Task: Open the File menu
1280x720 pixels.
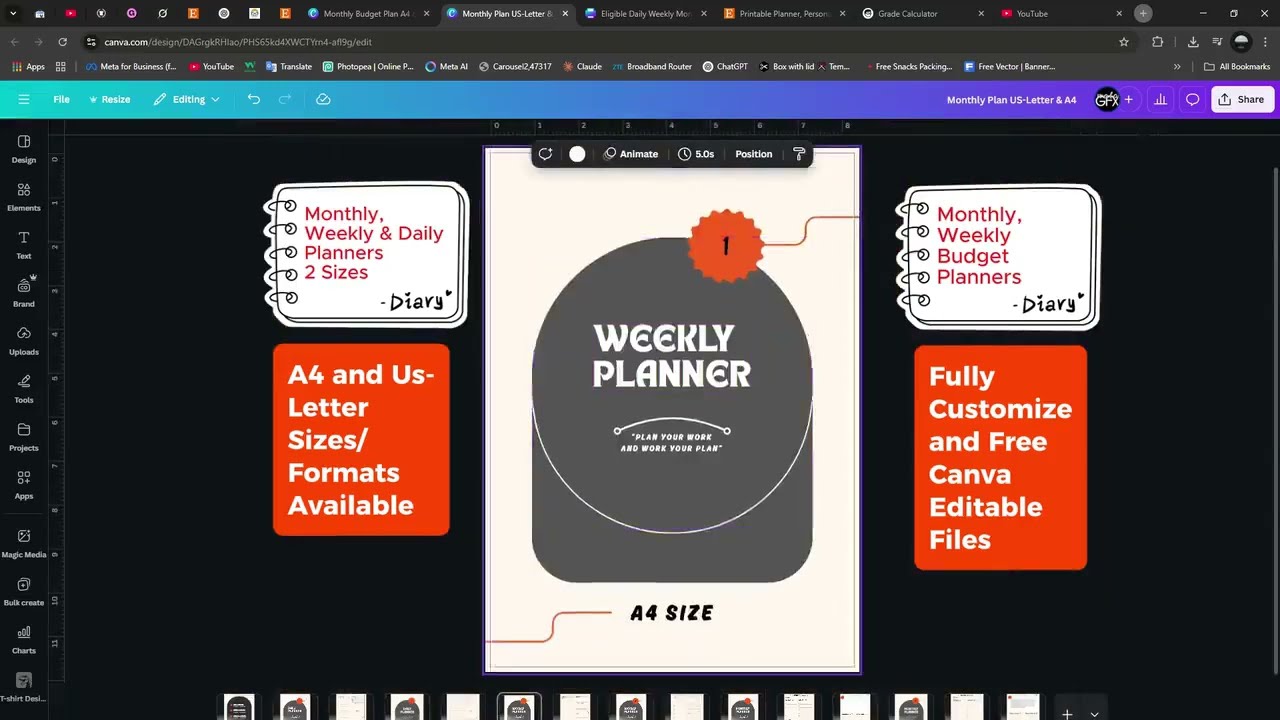Action: (61, 99)
